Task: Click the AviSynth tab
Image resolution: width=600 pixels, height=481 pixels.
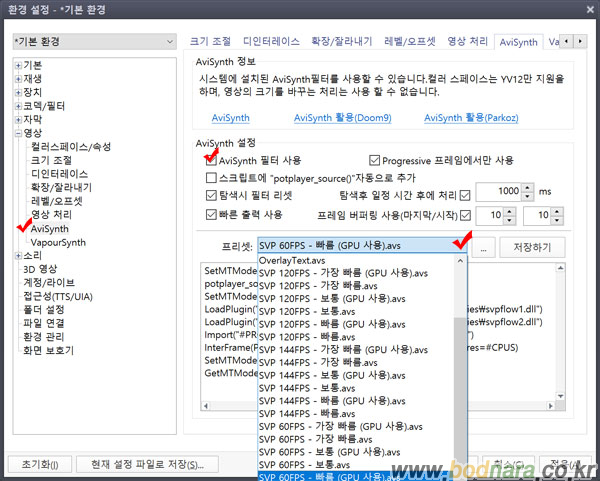Action: [x=518, y=42]
